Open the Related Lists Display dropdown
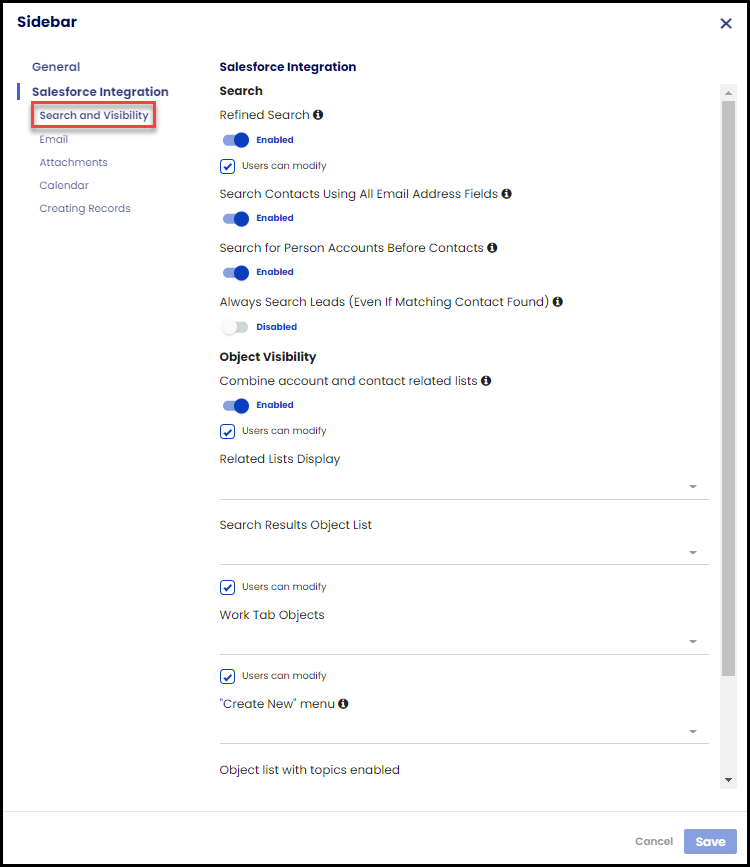The image size is (750, 867). coord(464,487)
